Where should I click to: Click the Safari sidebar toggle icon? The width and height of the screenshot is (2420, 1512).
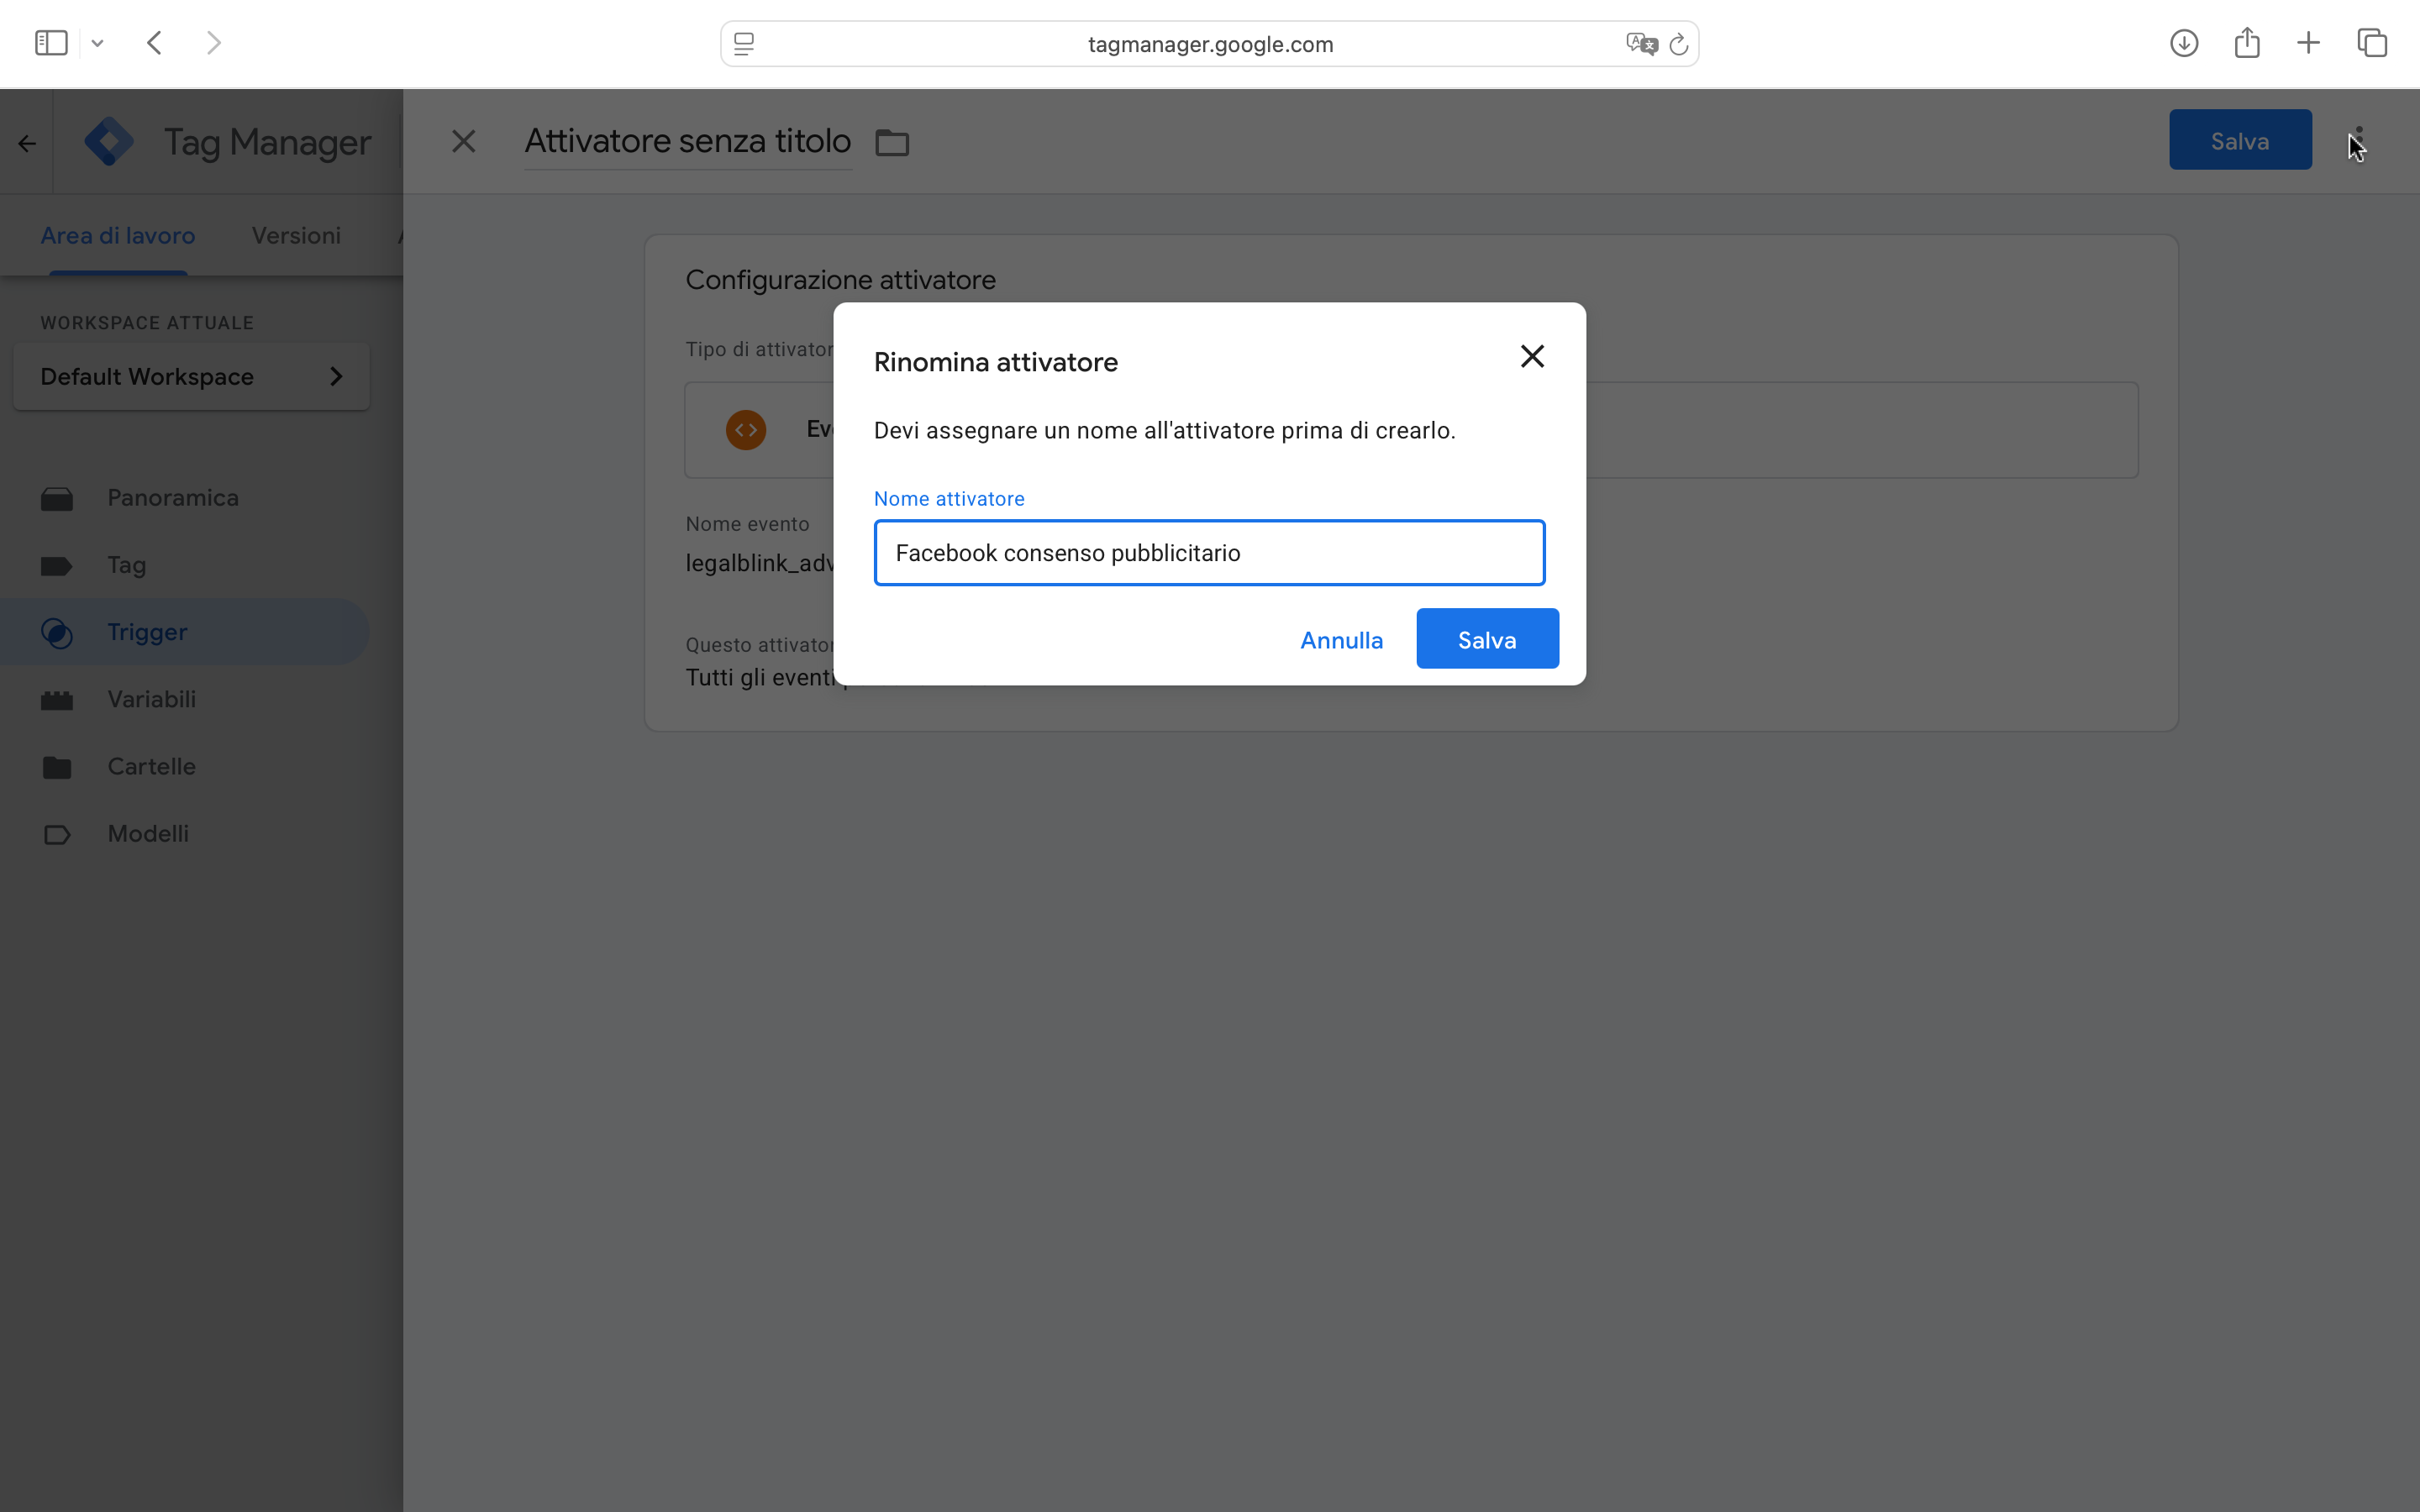(51, 43)
